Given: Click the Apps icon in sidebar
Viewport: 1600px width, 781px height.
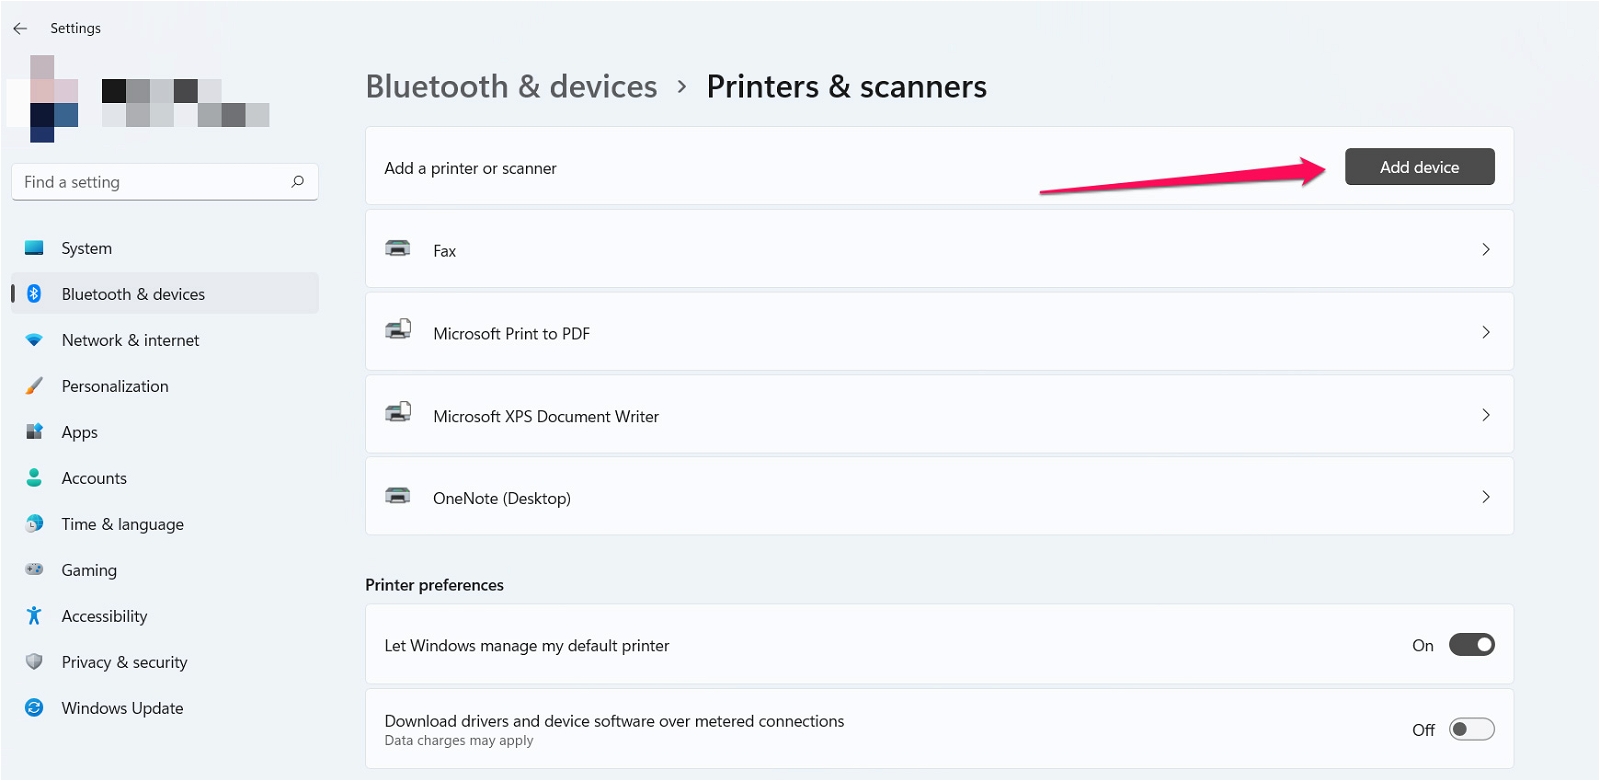Looking at the screenshot, I should tap(34, 432).
